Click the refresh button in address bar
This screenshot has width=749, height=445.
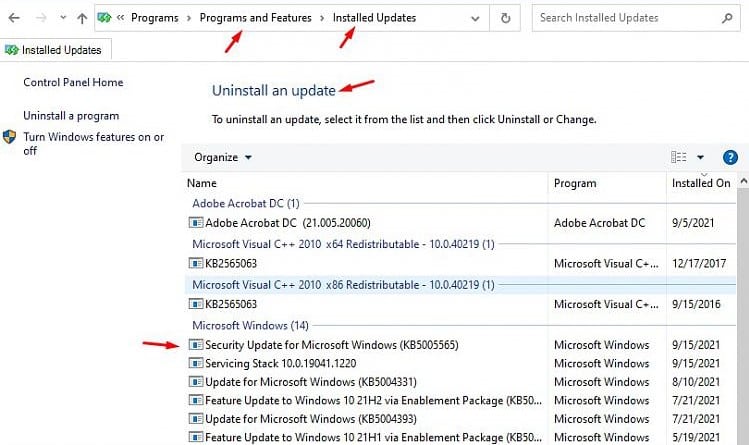506,18
